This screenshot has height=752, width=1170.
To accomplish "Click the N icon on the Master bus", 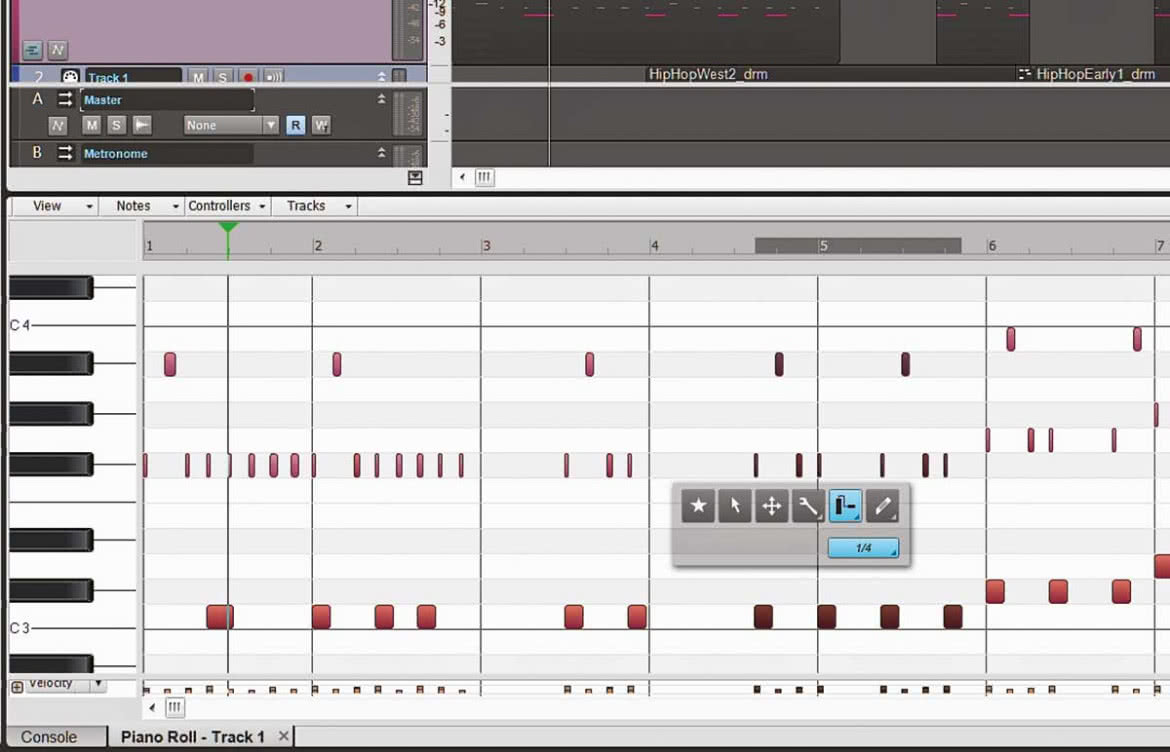I will coord(57,125).
